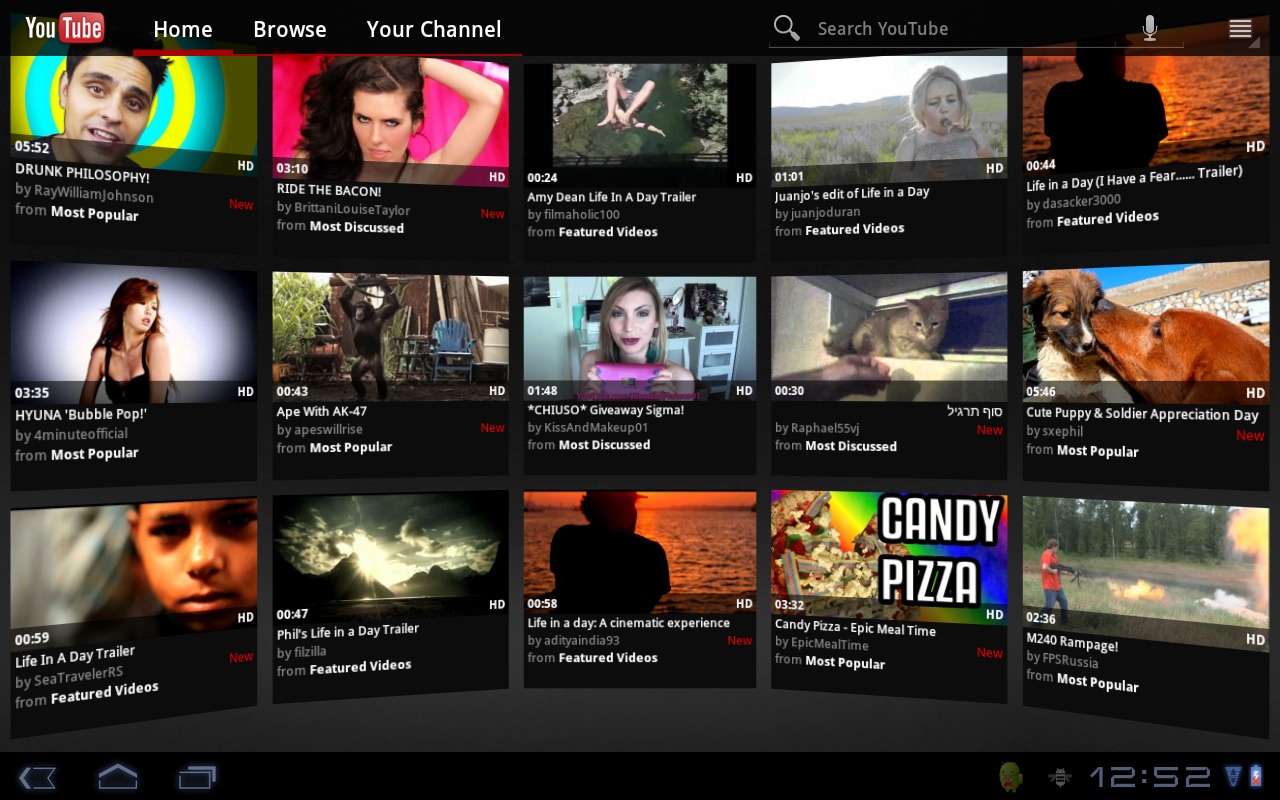Open the cat video thumbnail by Raphael55vj
Viewport: 1280px width, 800px height.
pyautogui.click(x=889, y=337)
